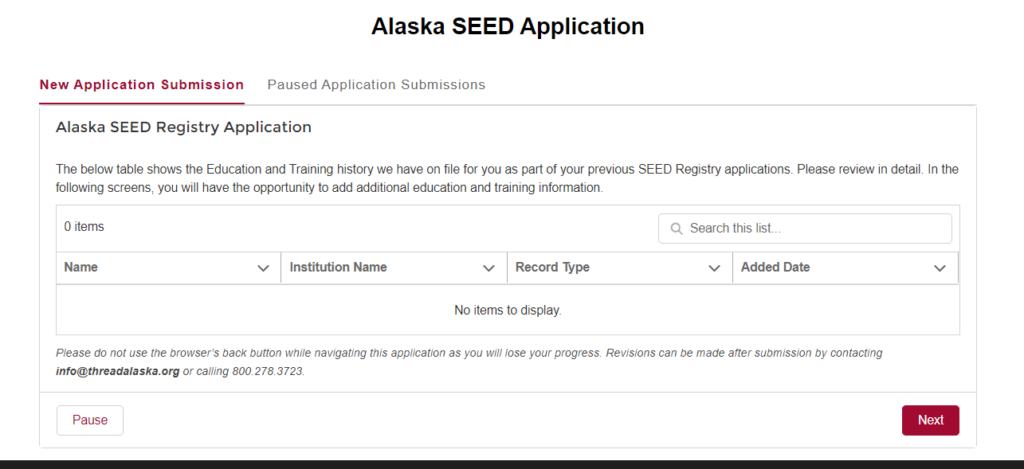Click the 800.278.3723 phone number text
The height and width of the screenshot is (469, 1024).
point(268,372)
